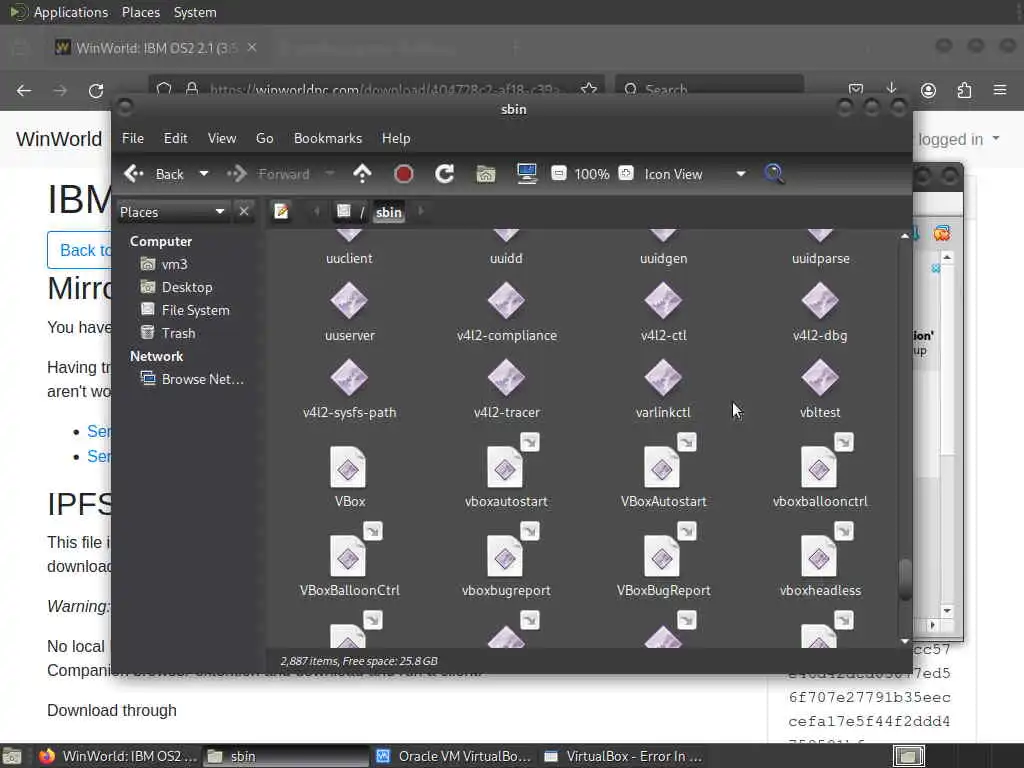Close the Places side pane
The height and width of the screenshot is (768, 1024).
pos(244,212)
